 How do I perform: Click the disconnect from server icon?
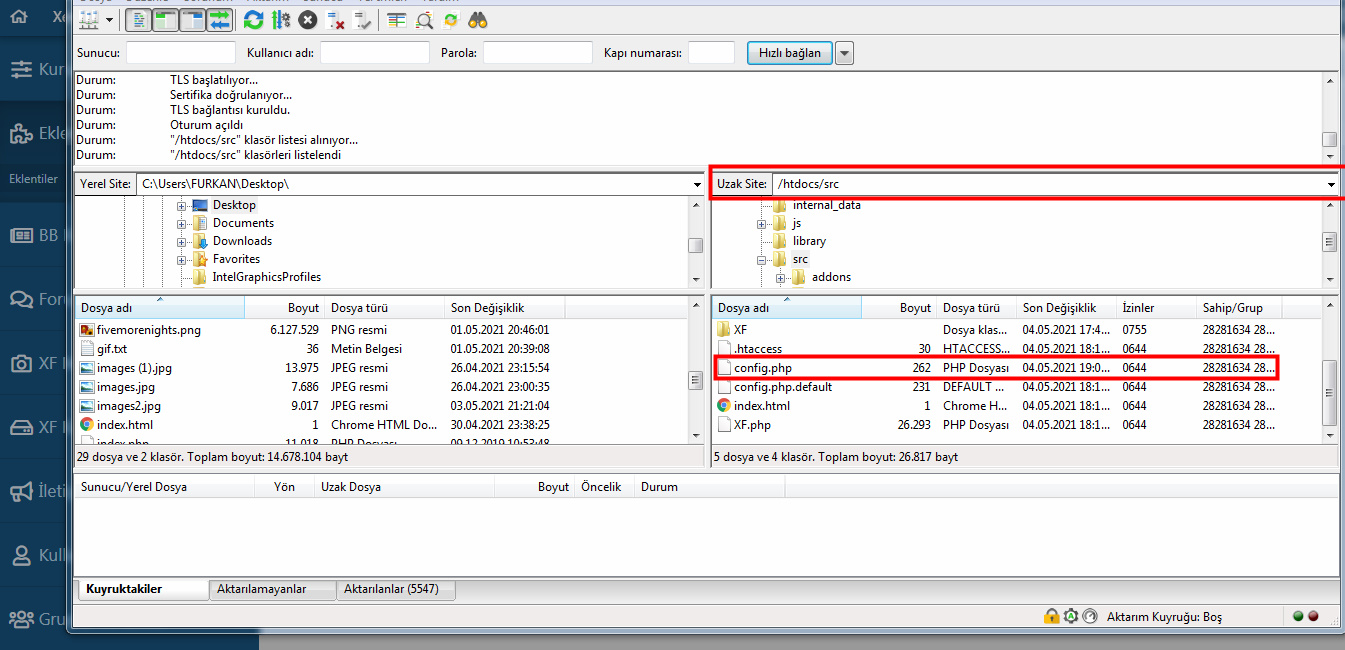point(336,20)
